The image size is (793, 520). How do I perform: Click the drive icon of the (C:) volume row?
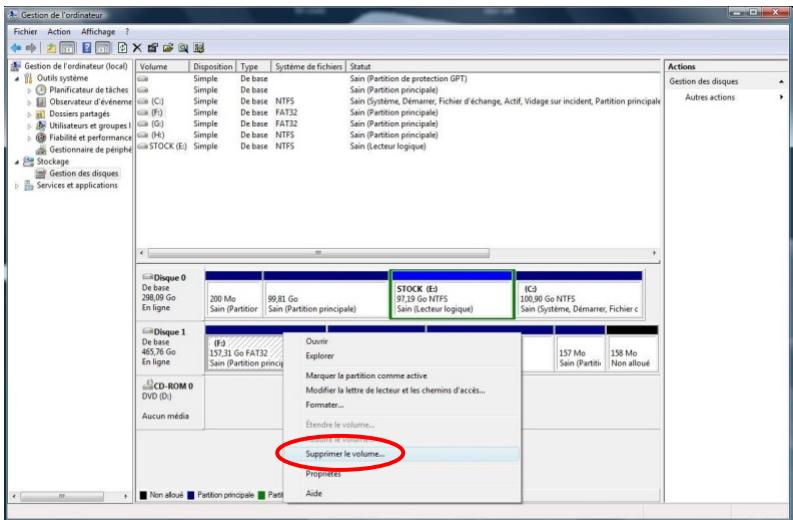coord(143,101)
